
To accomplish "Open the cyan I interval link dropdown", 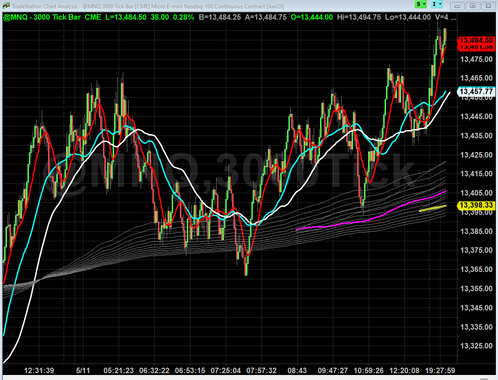I will [x=436, y=4].
